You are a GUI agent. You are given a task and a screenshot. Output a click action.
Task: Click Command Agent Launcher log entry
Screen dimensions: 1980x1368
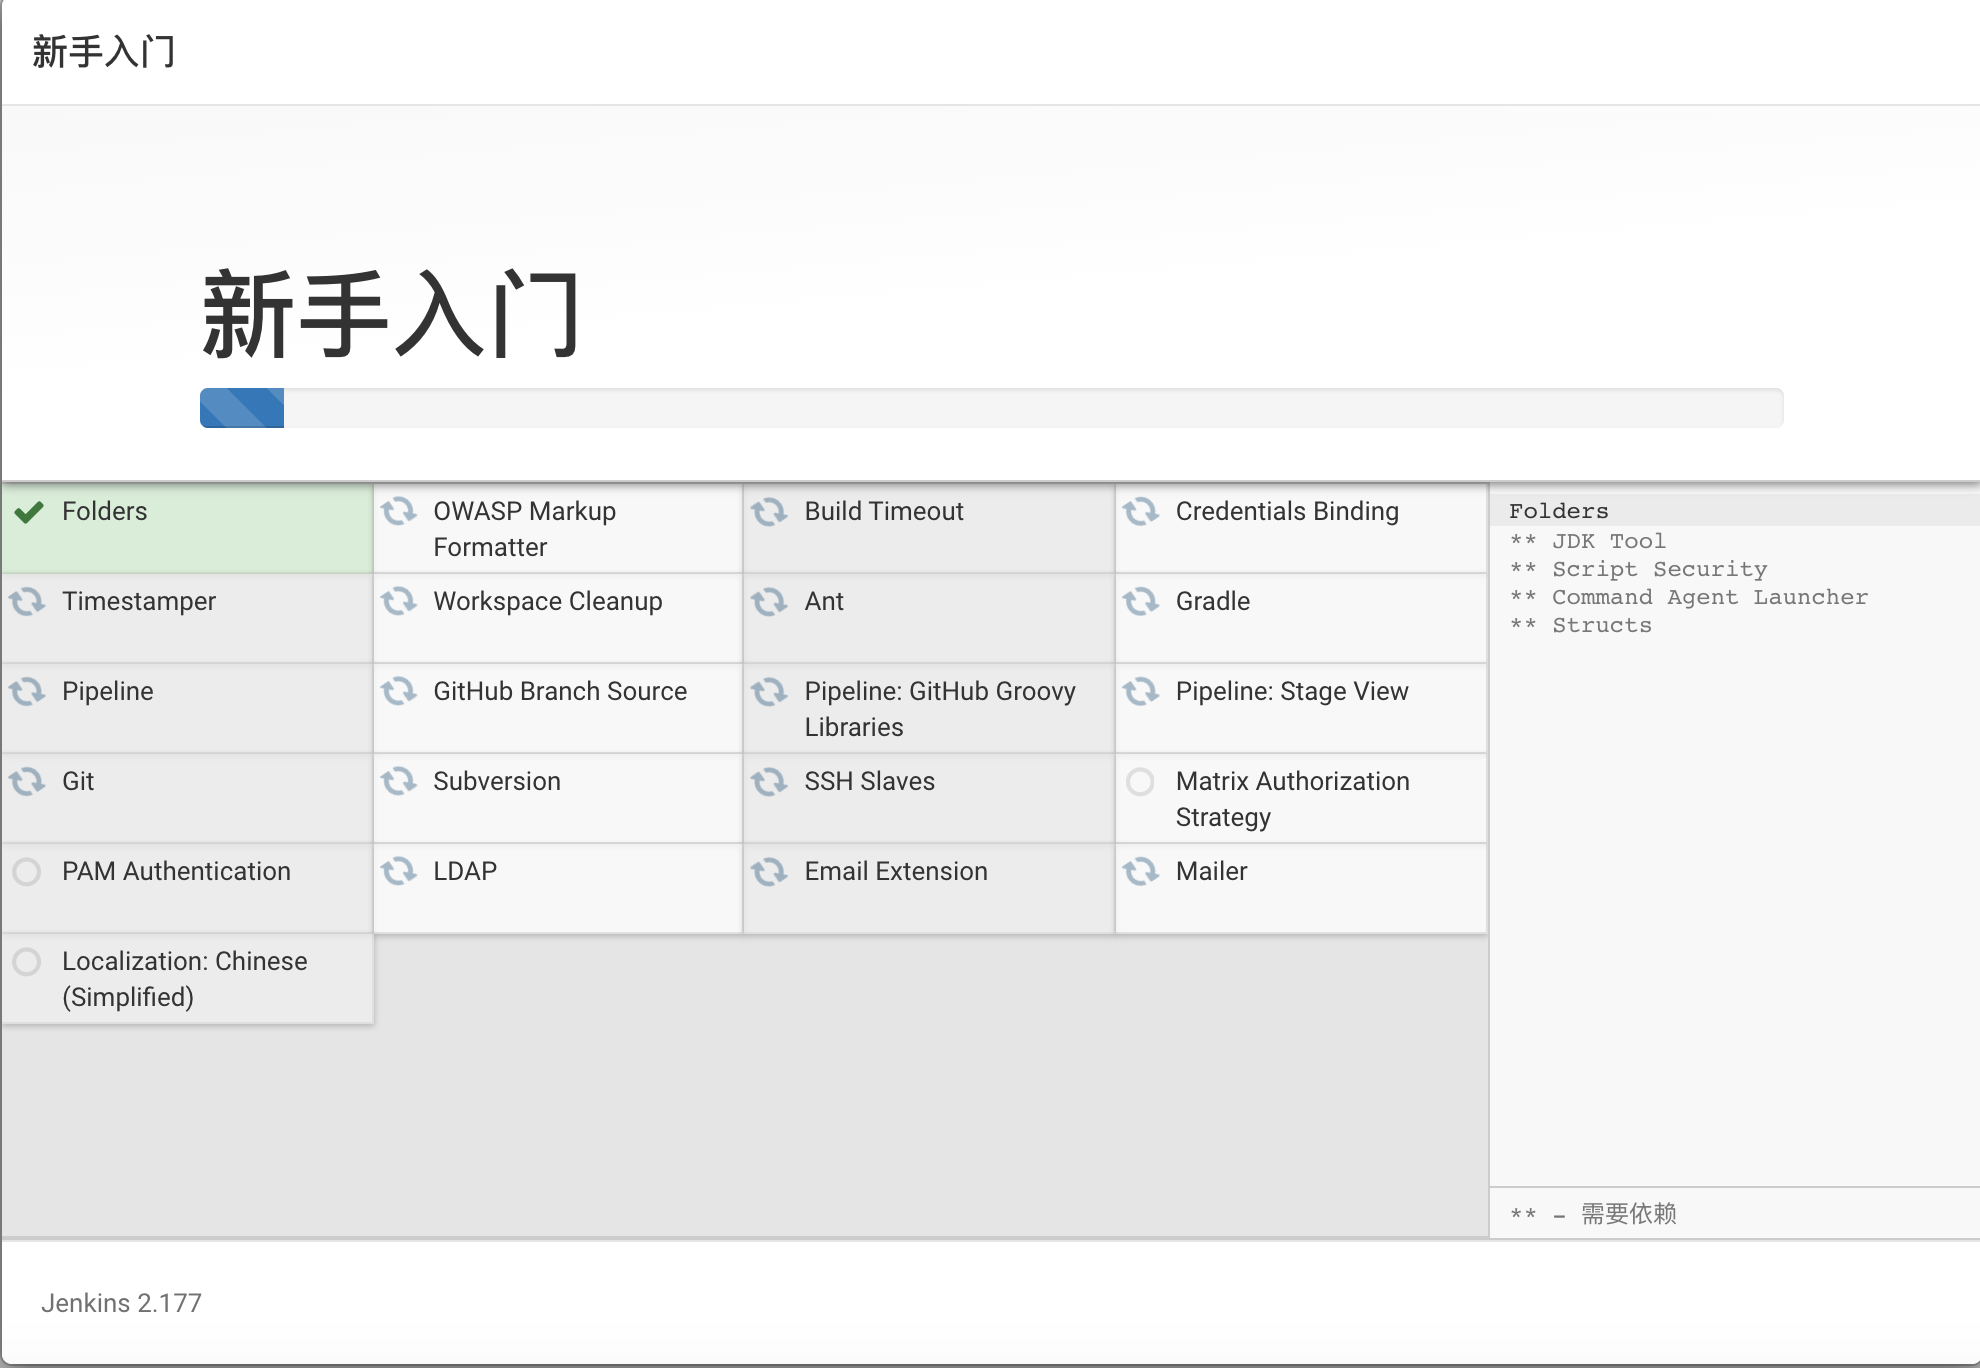coord(1709,598)
